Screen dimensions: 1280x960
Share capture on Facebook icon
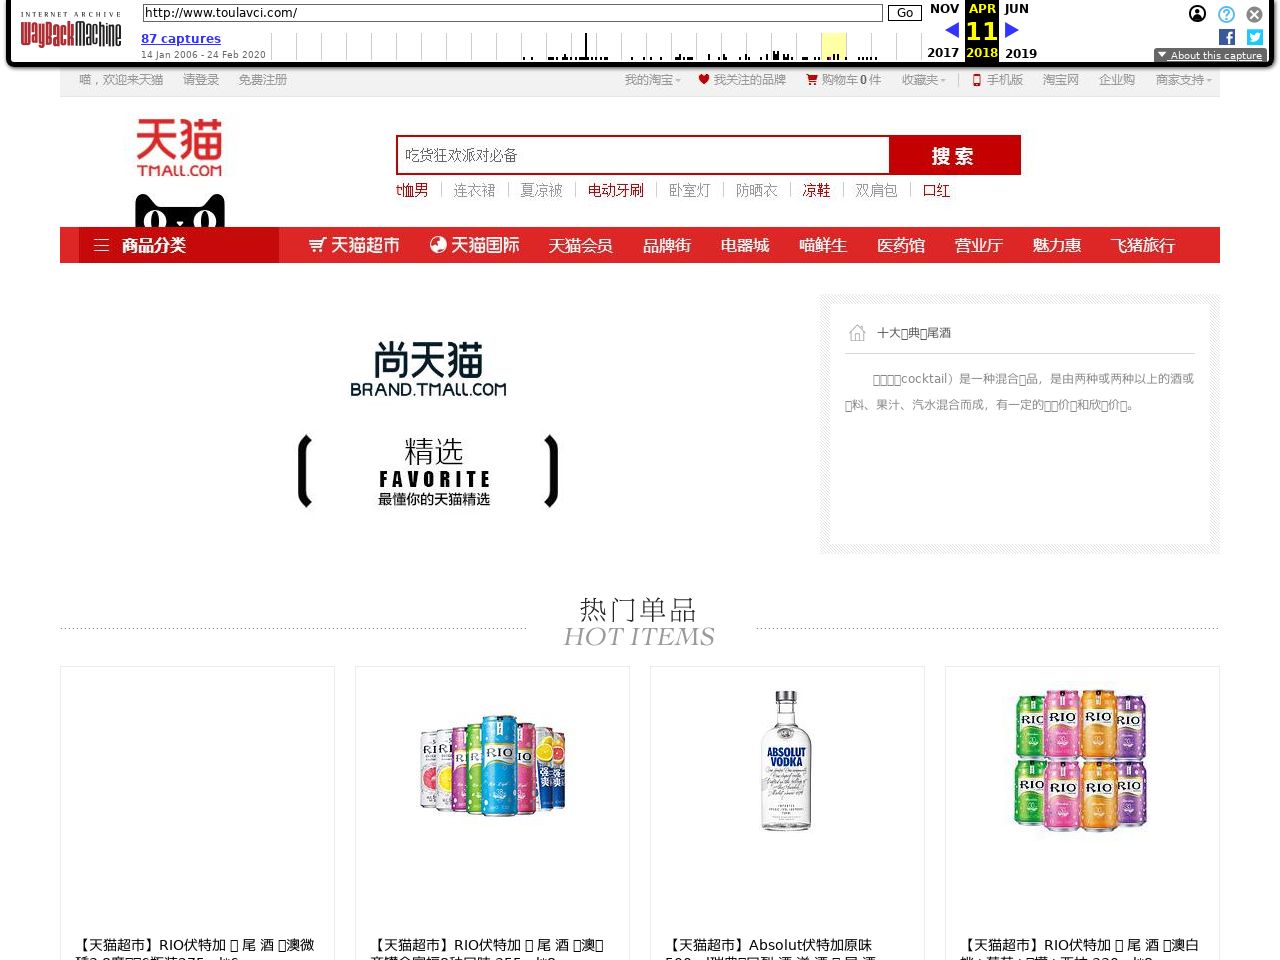pyautogui.click(x=1227, y=37)
